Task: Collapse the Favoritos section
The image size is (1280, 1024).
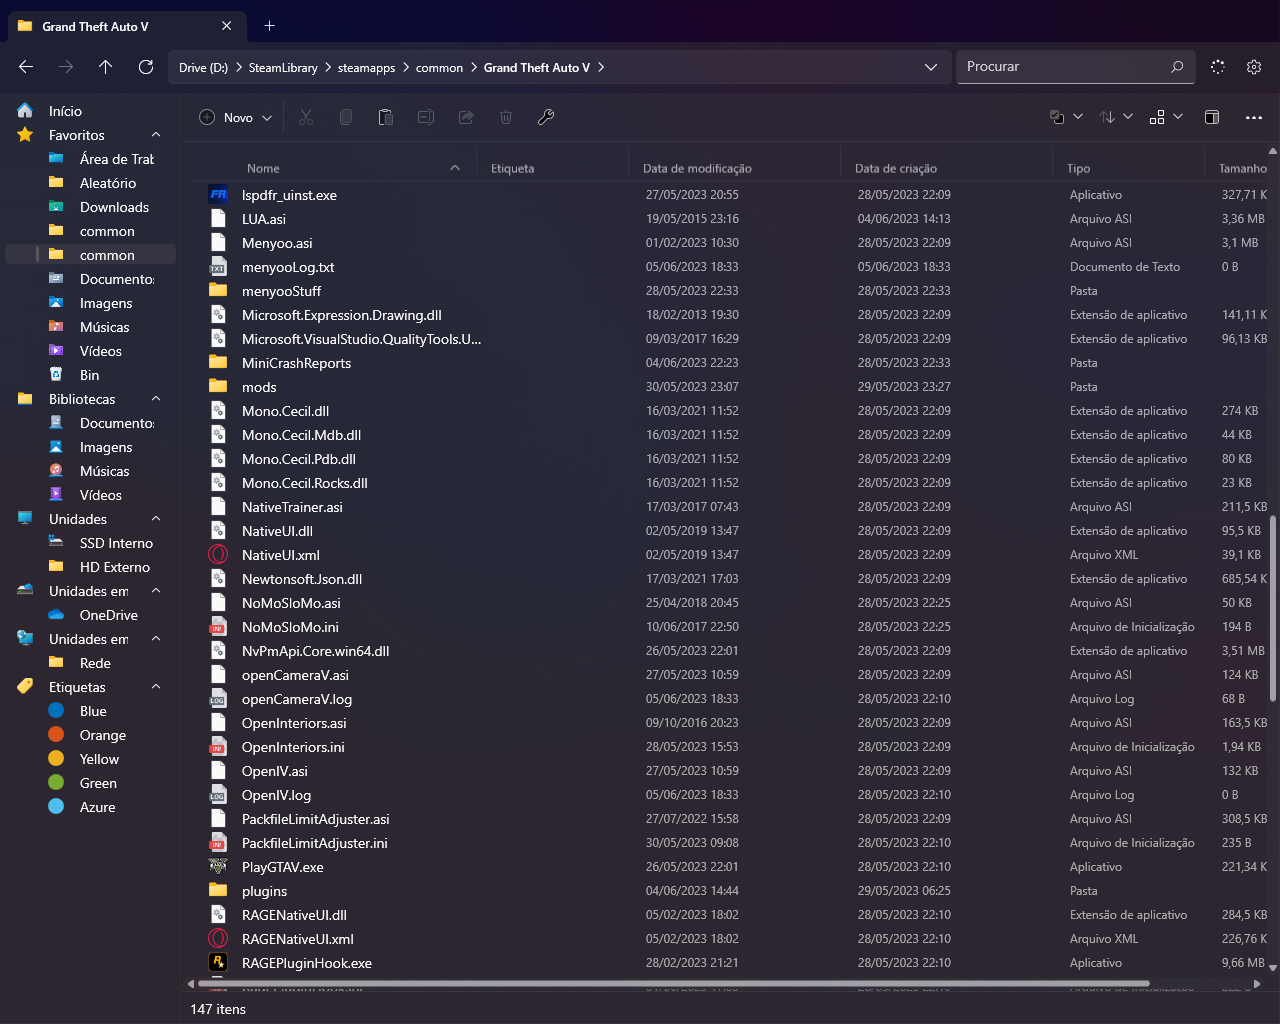Action: click(156, 135)
